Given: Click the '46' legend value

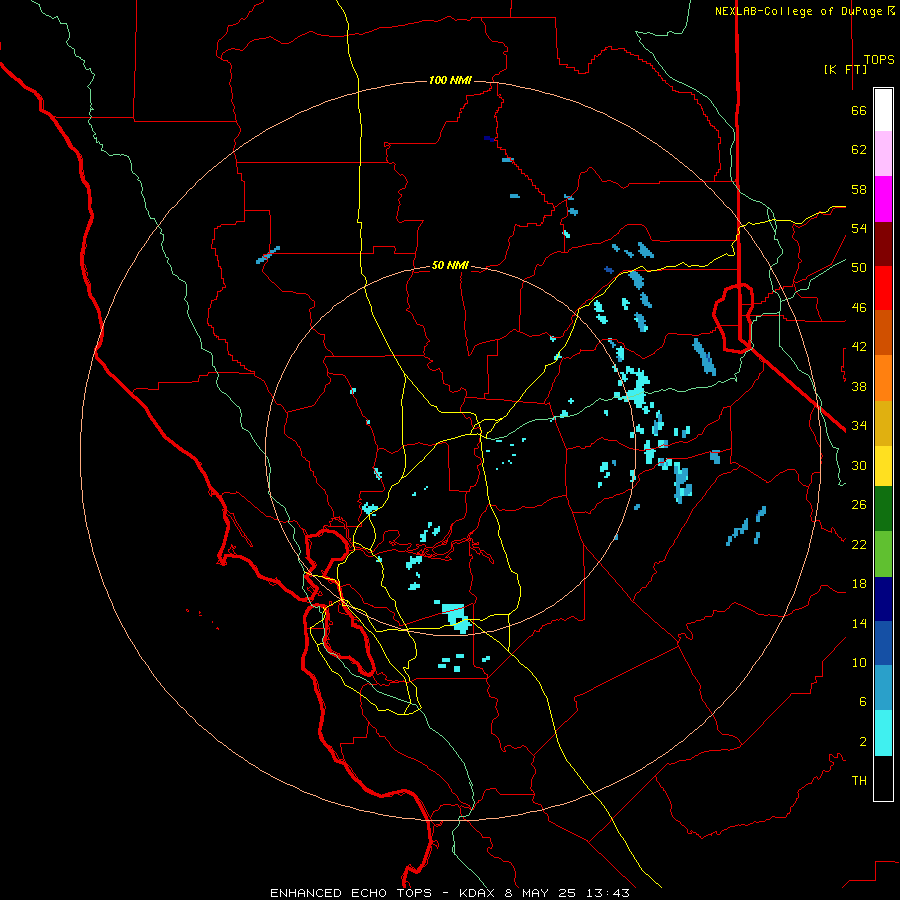Looking at the screenshot, I should click(x=859, y=307).
